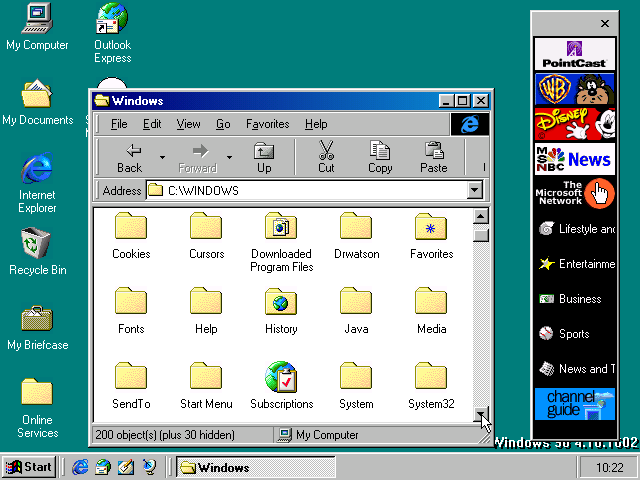The image size is (640, 480).
Task: Open the Start menu button
Action: [x=29, y=467]
